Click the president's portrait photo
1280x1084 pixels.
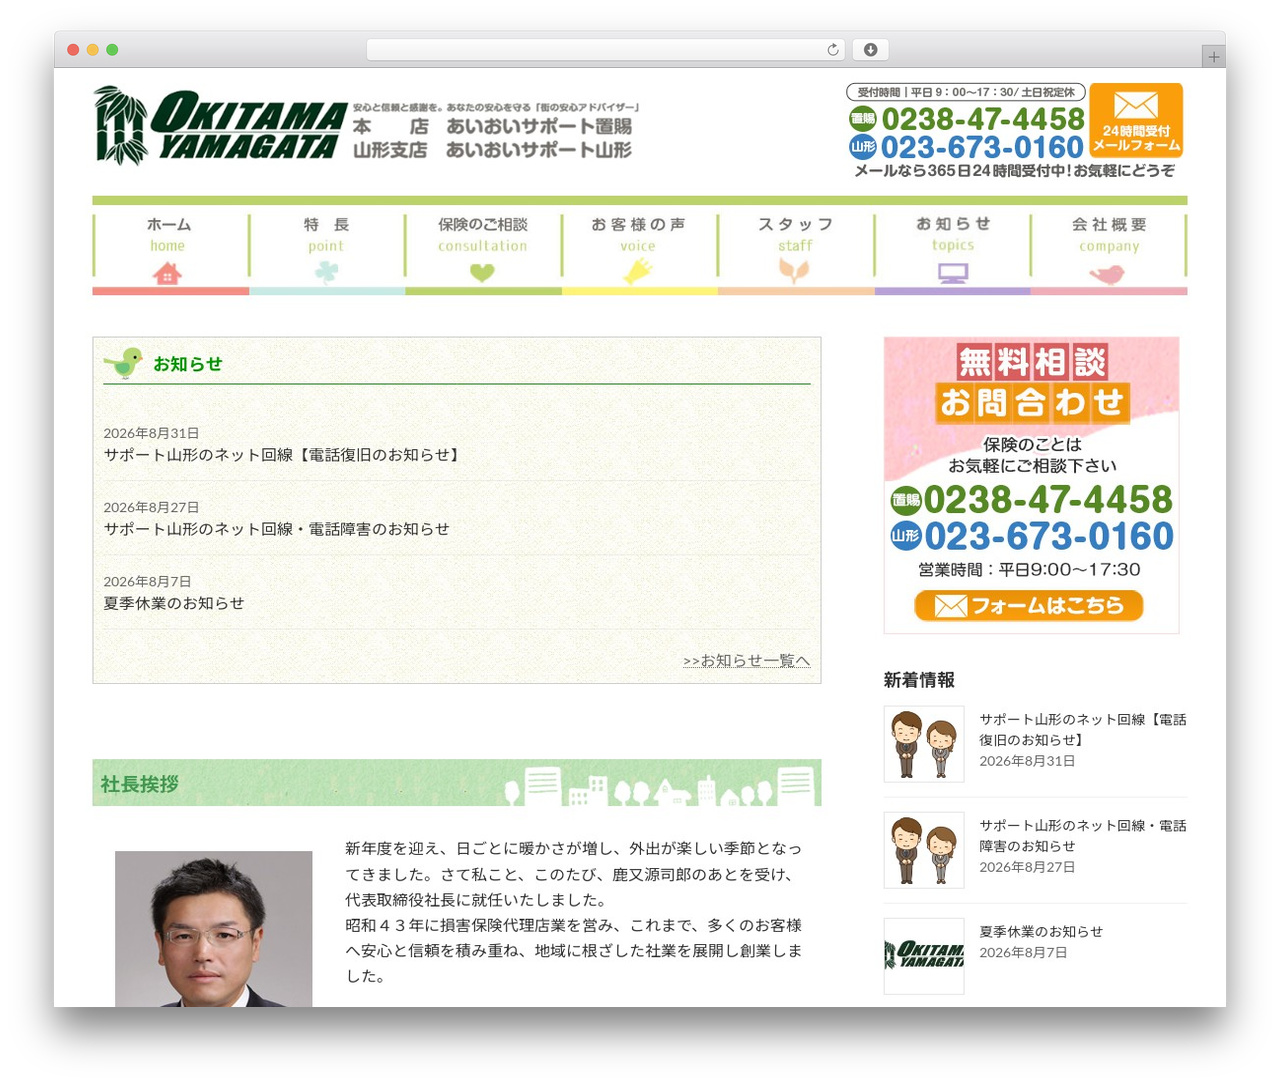[x=213, y=929]
